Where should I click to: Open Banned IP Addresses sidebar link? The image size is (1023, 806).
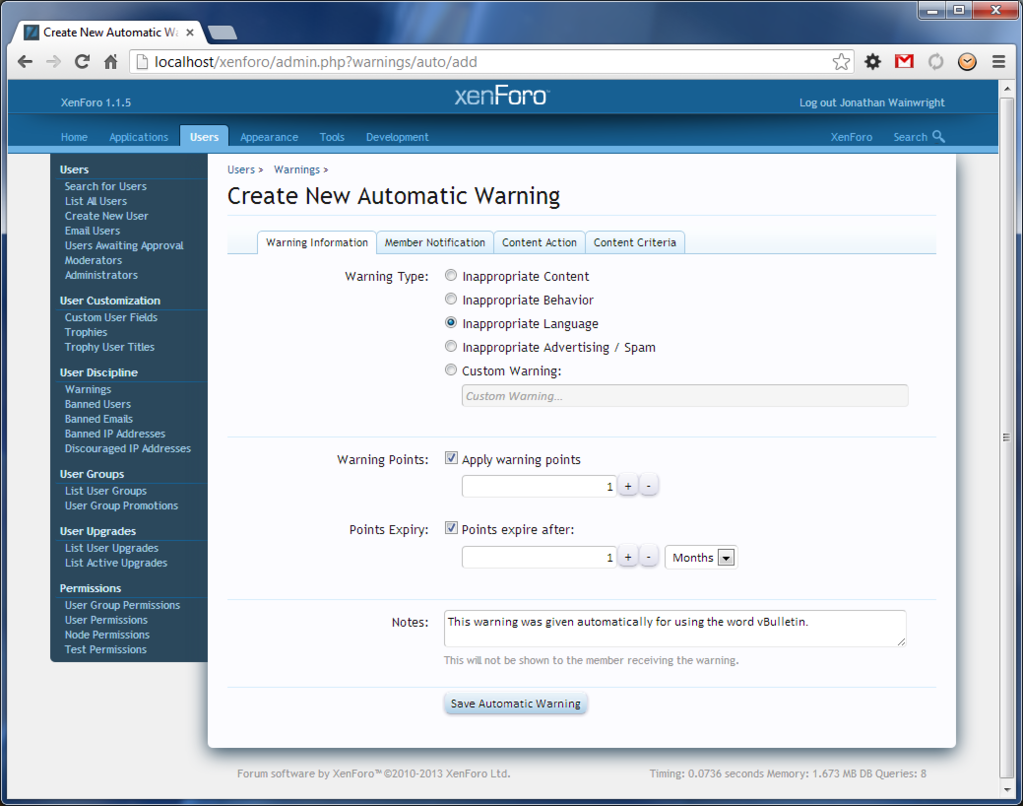click(x=115, y=434)
